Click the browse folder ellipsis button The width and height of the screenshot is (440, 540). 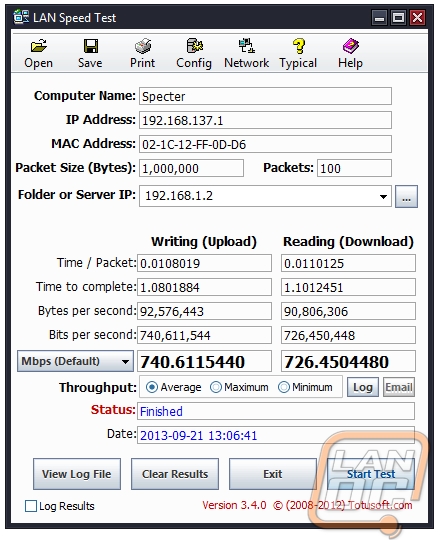point(406,197)
